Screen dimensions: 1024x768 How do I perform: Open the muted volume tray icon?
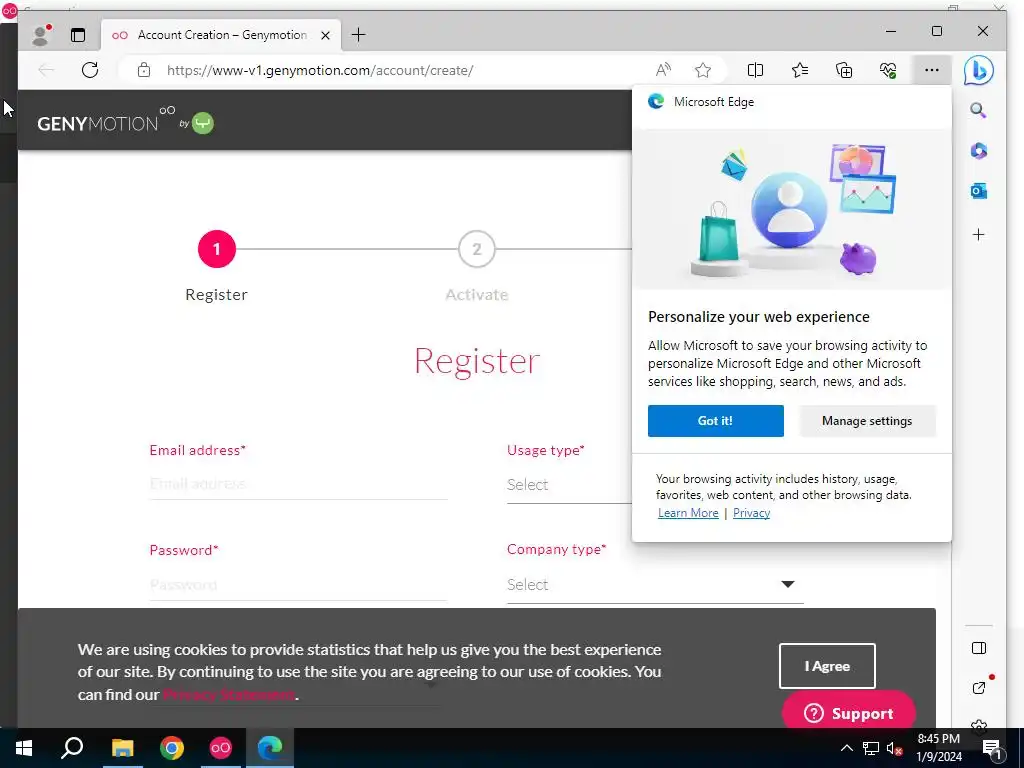click(x=894, y=748)
